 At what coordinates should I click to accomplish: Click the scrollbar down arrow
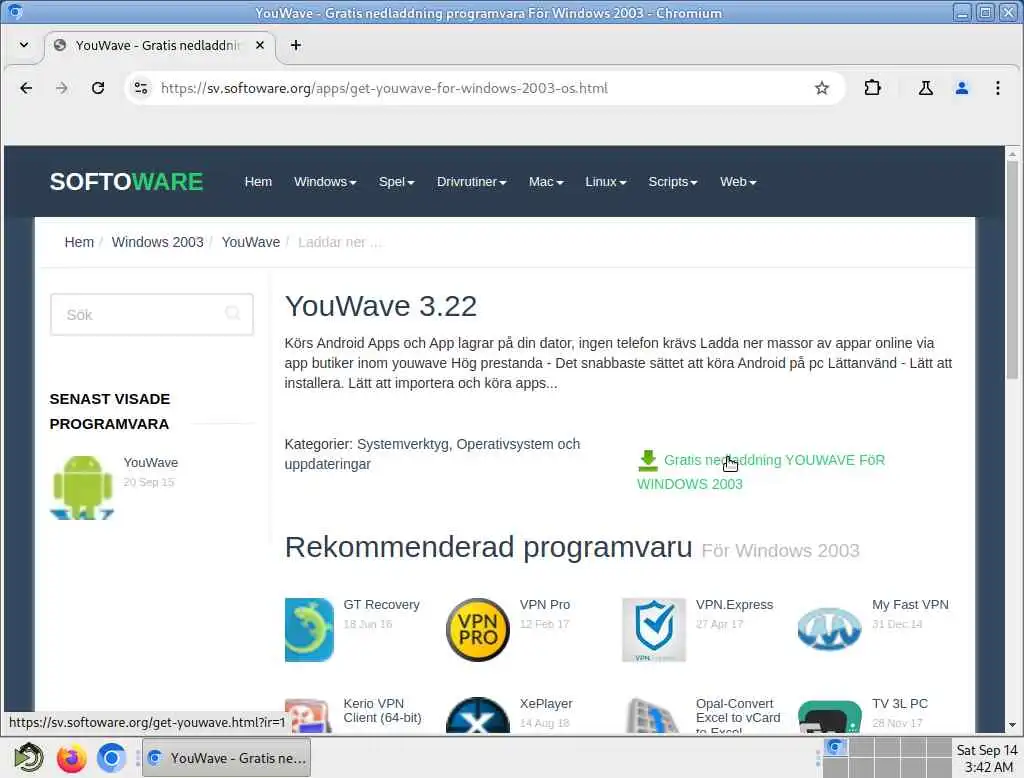click(x=1012, y=724)
